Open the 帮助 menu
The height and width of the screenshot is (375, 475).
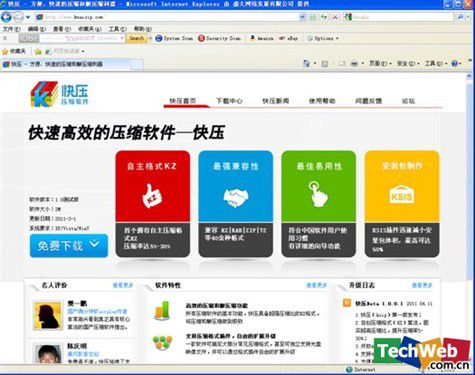(x=143, y=29)
